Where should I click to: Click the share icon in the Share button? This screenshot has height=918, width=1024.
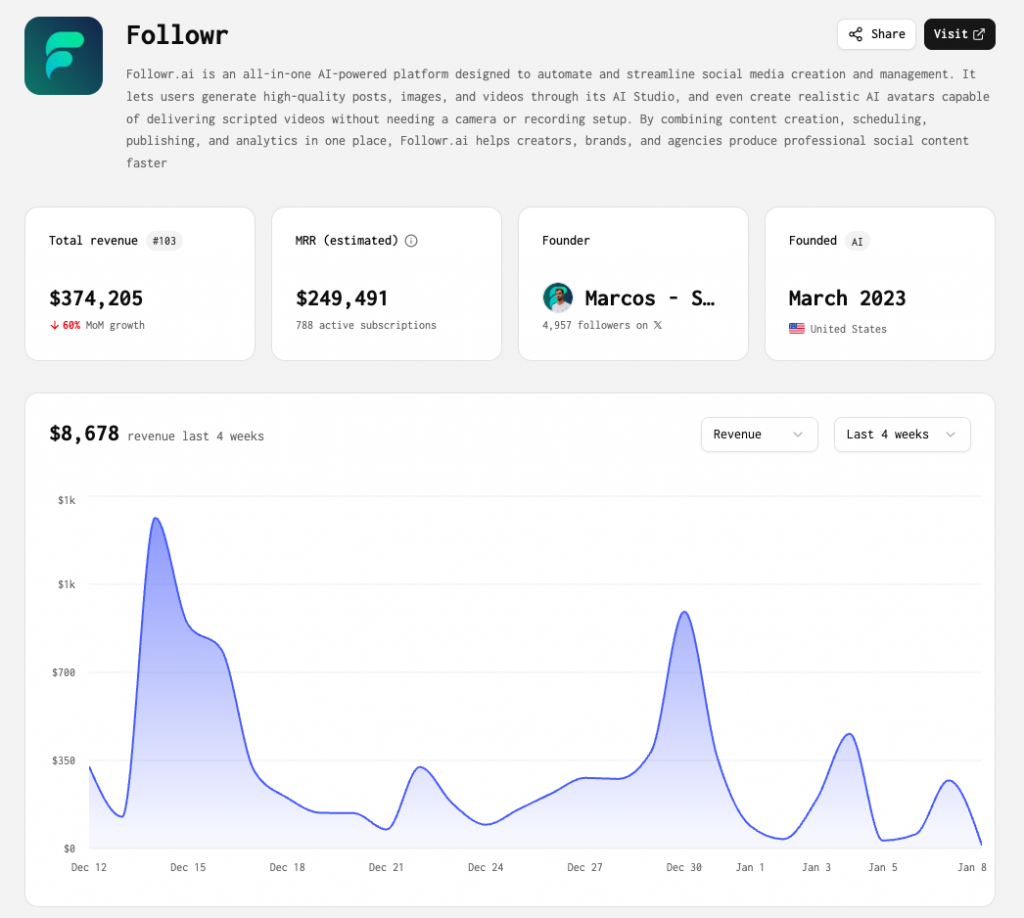(856, 34)
